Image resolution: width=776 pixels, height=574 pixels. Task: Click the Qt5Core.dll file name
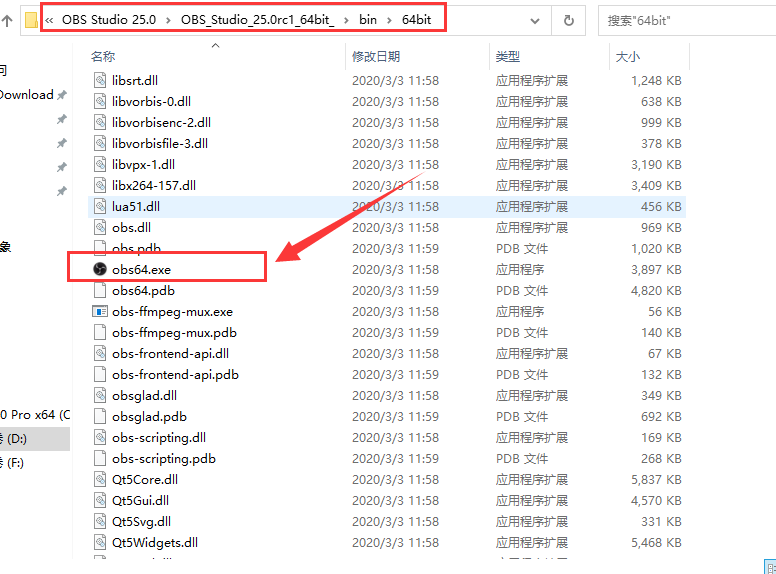tap(145, 479)
